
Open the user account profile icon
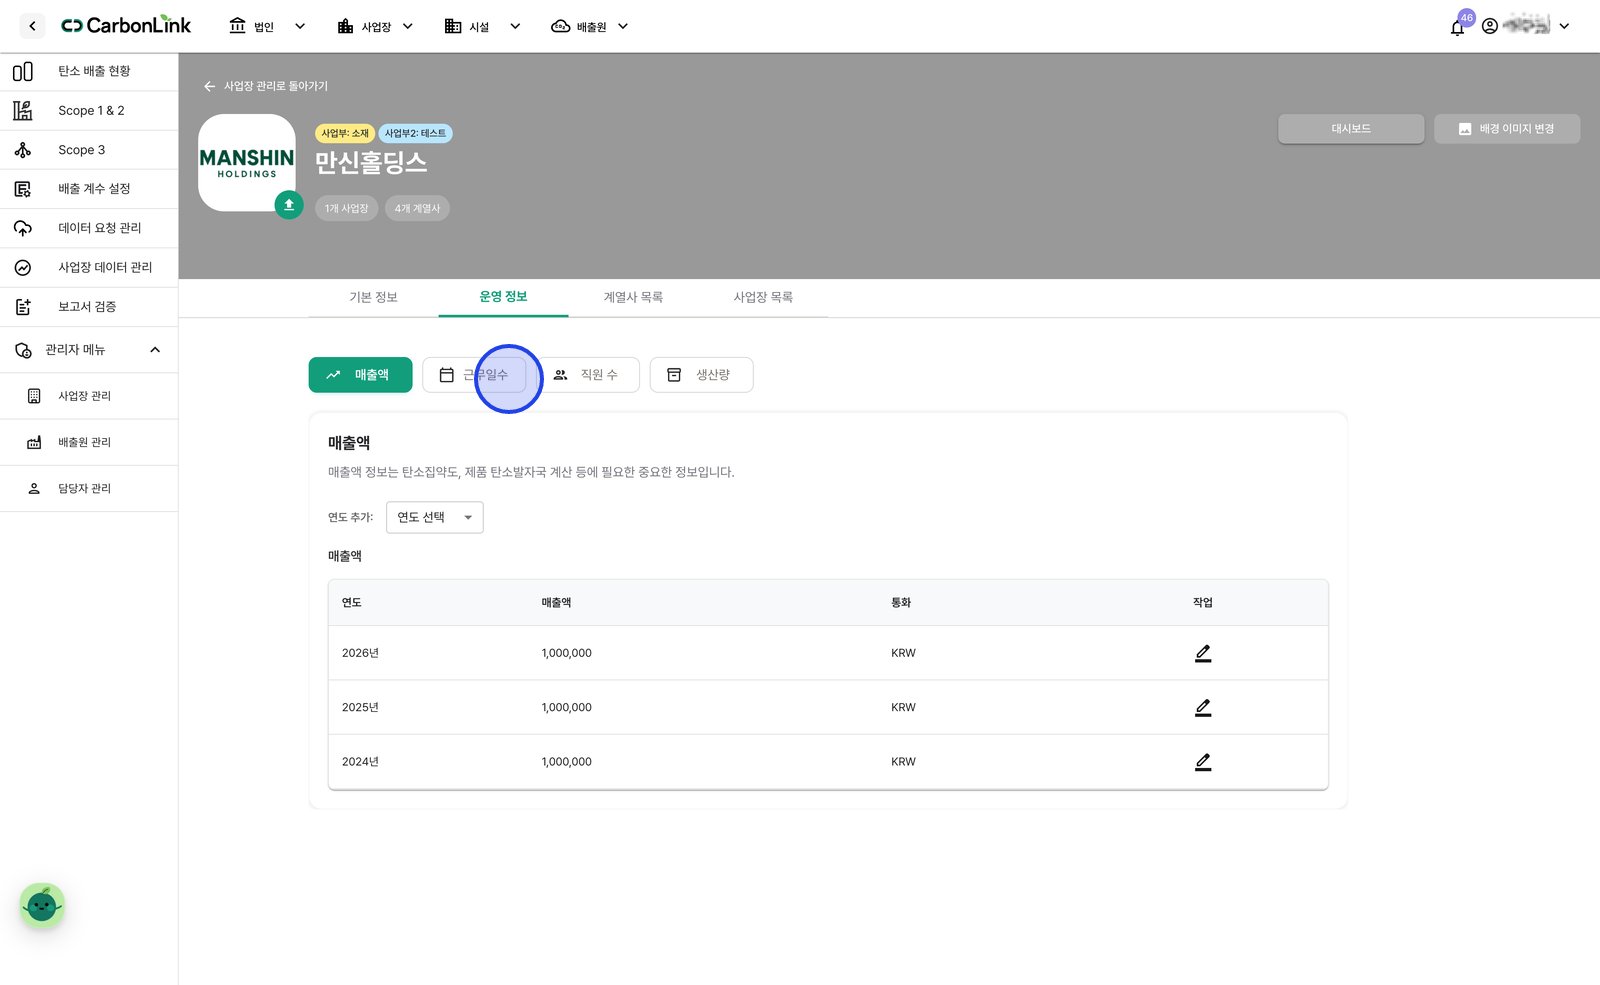tap(1490, 26)
